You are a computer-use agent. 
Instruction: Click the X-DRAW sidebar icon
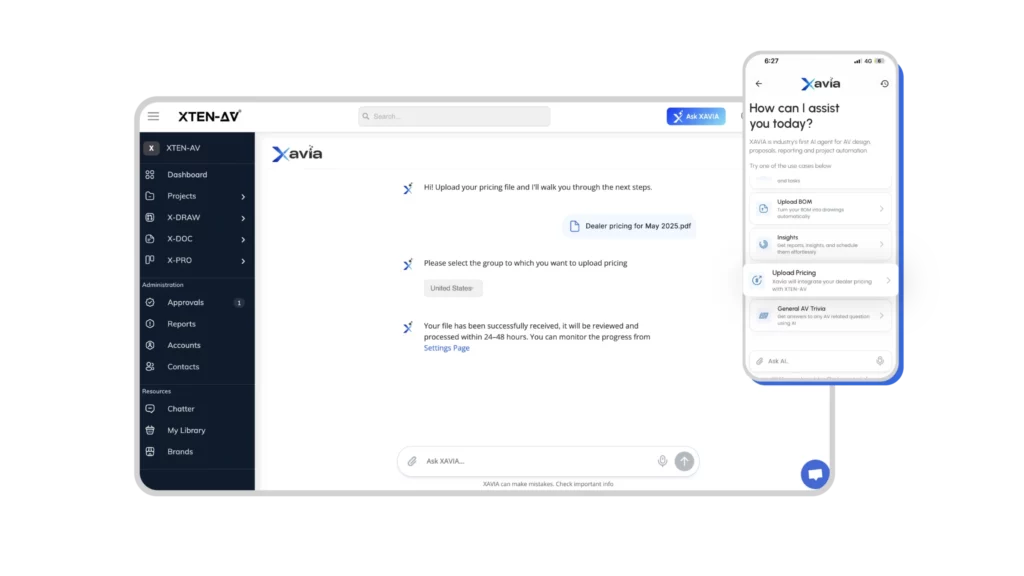click(150, 217)
